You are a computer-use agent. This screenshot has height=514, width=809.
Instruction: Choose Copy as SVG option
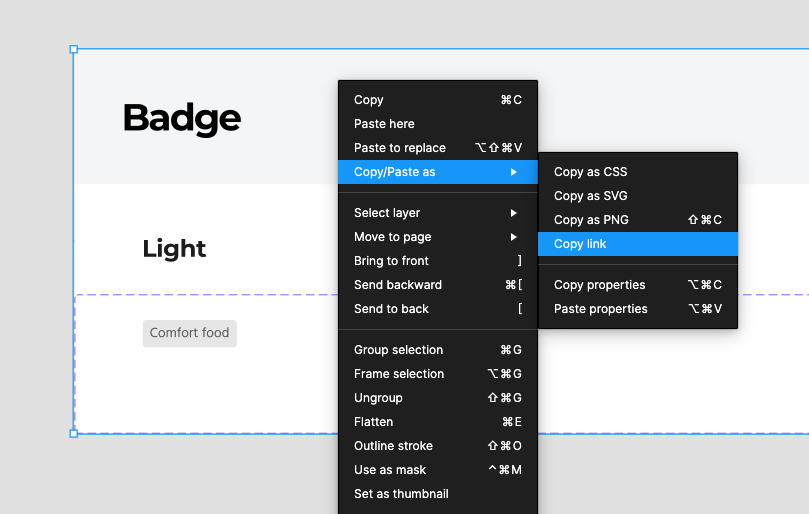pos(638,196)
